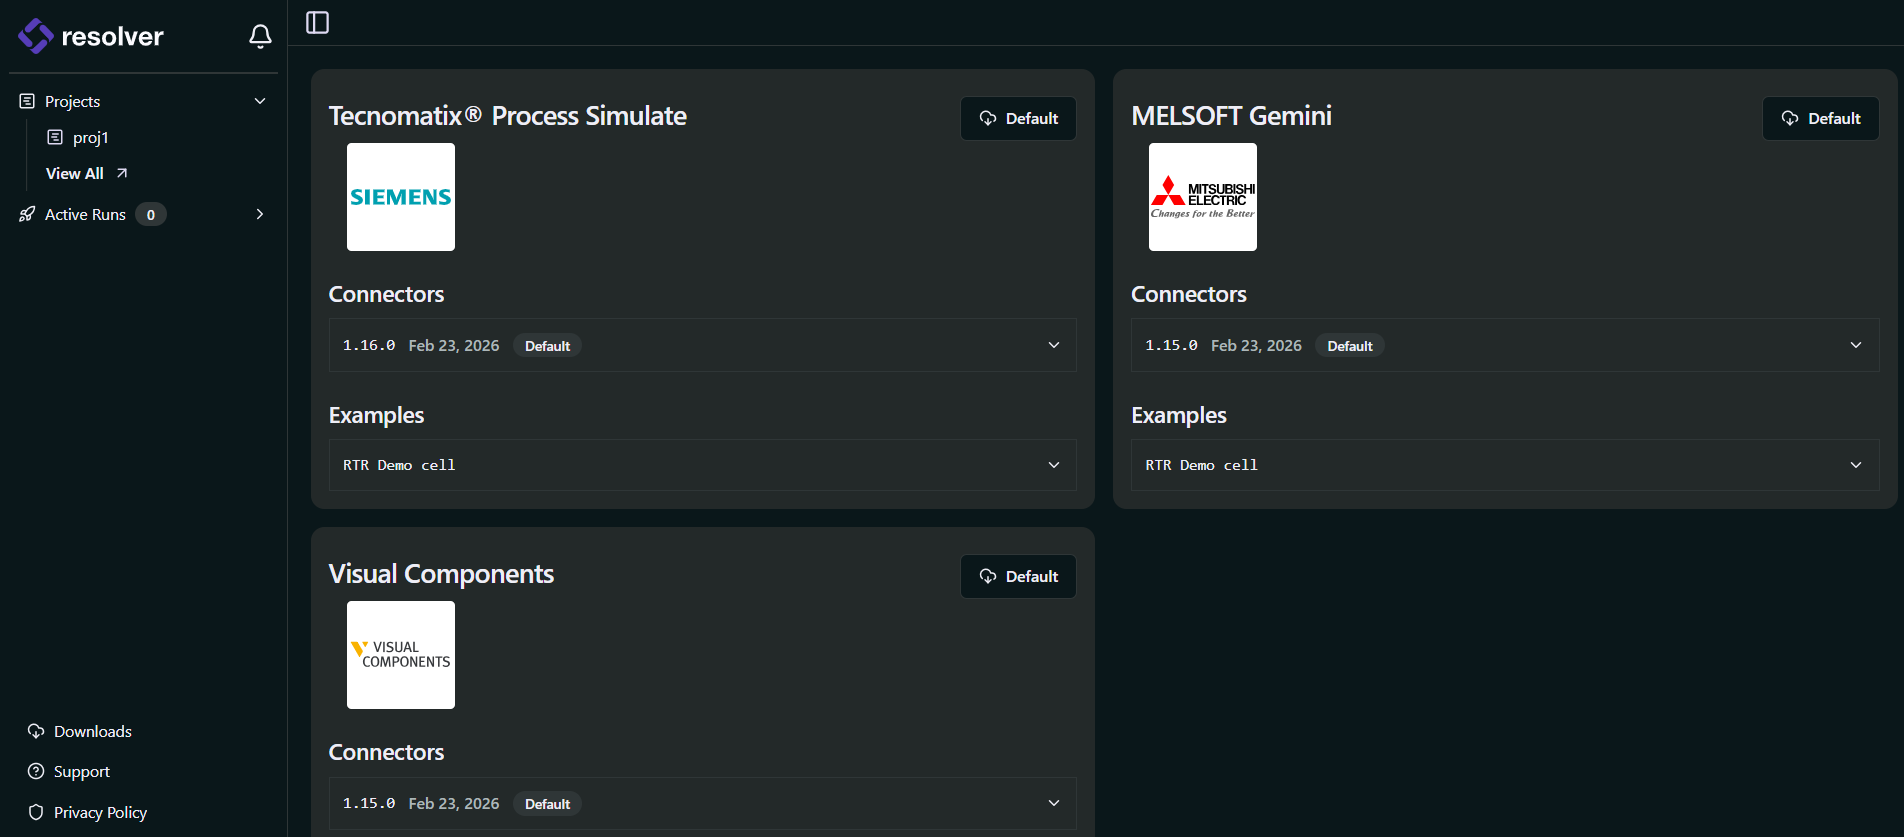Click the Siemens logo thumbnail
The height and width of the screenshot is (837, 1904).
click(x=401, y=197)
